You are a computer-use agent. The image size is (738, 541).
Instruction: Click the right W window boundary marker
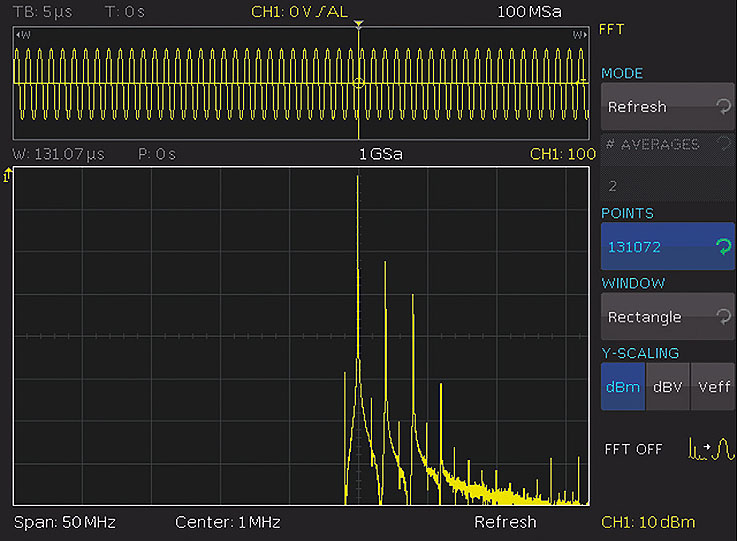click(578, 35)
